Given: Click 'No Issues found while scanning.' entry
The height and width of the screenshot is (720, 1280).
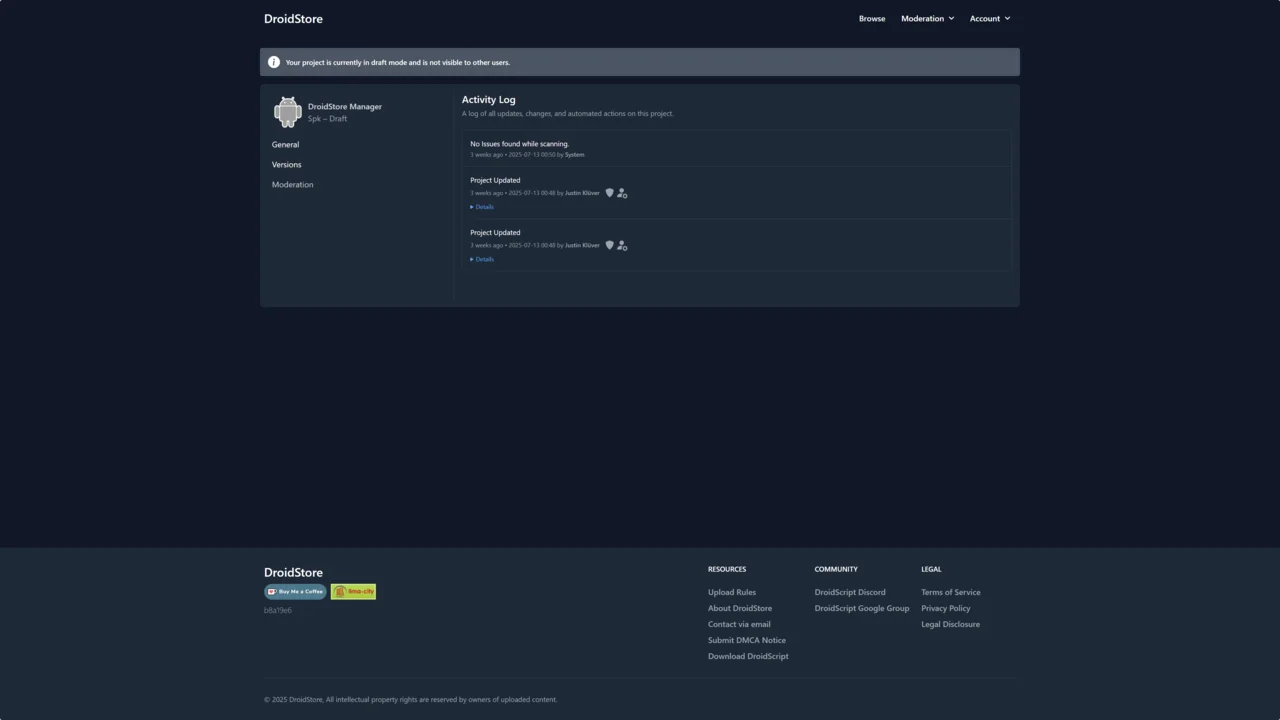Looking at the screenshot, I should point(519,144).
